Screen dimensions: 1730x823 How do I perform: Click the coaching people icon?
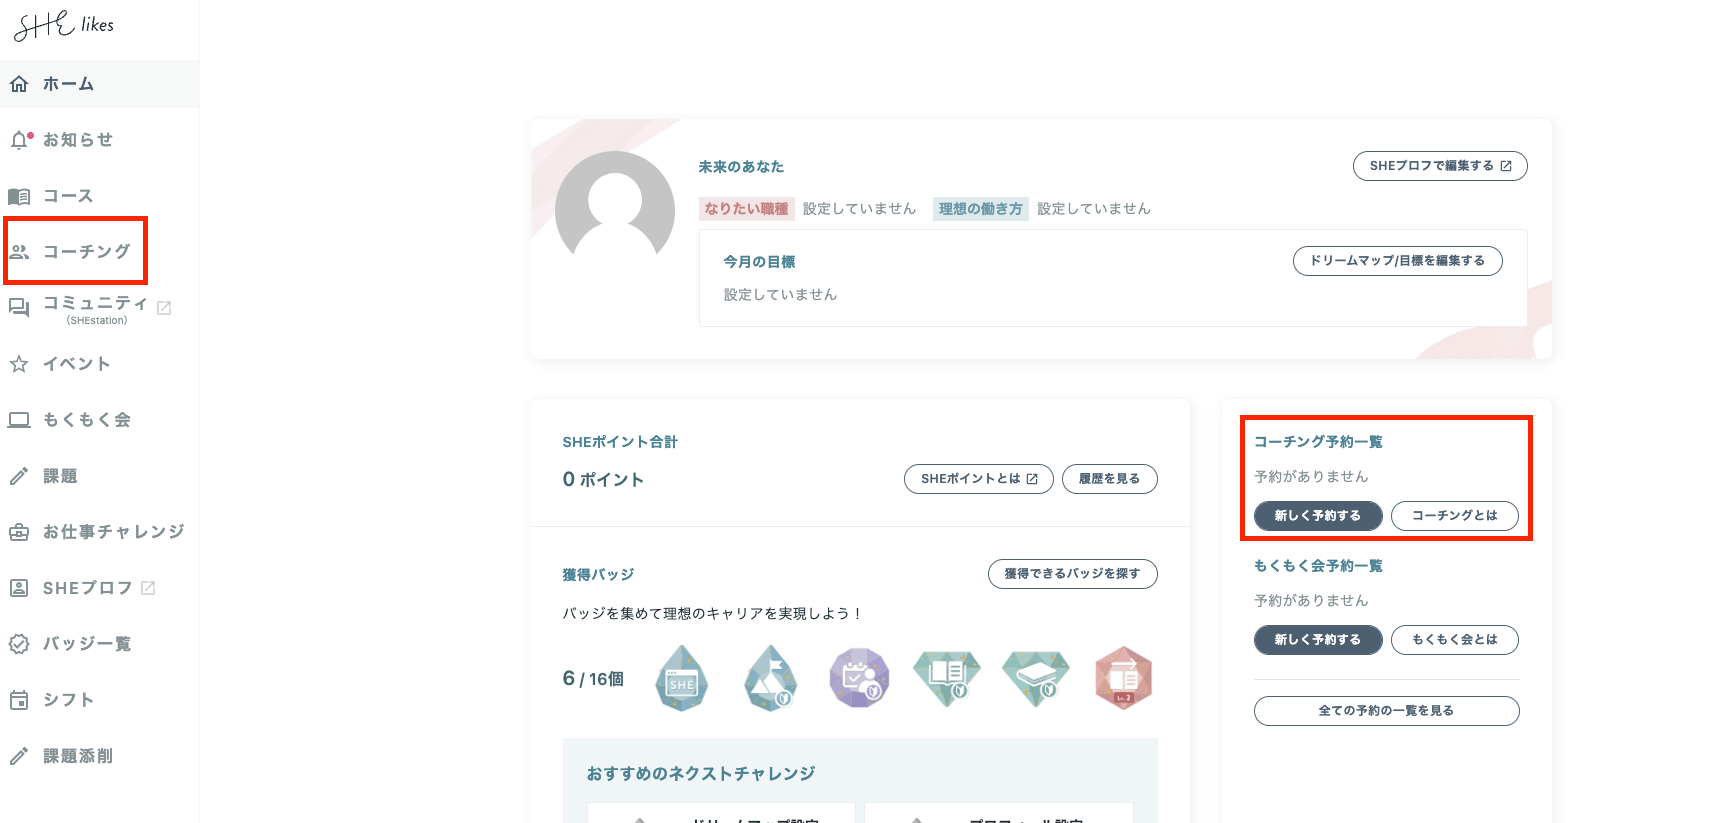[19, 252]
